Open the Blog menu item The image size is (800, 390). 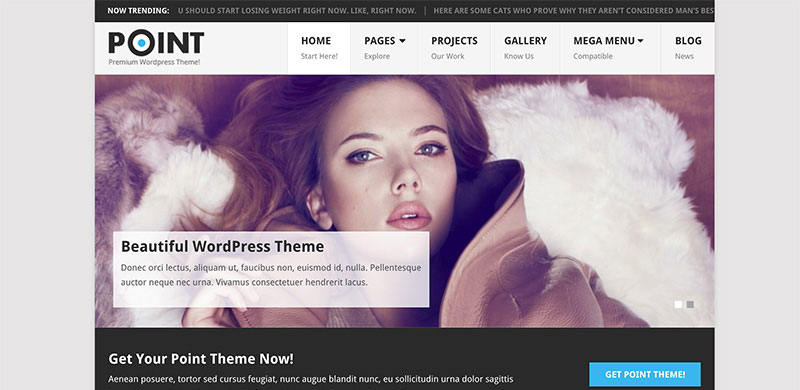click(x=688, y=48)
